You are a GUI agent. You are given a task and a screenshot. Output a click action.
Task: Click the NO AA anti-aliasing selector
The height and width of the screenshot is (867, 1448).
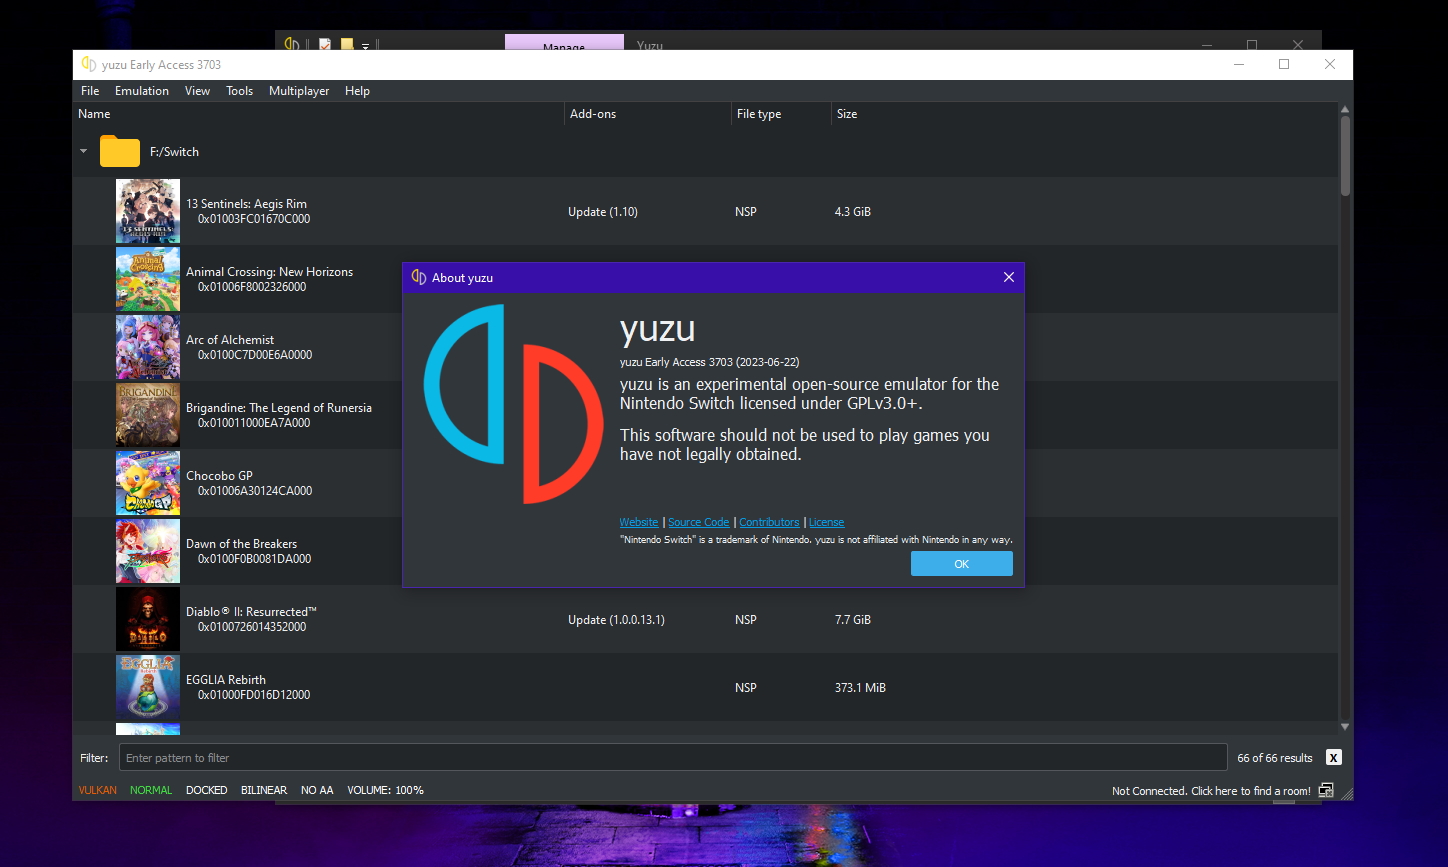[317, 790]
